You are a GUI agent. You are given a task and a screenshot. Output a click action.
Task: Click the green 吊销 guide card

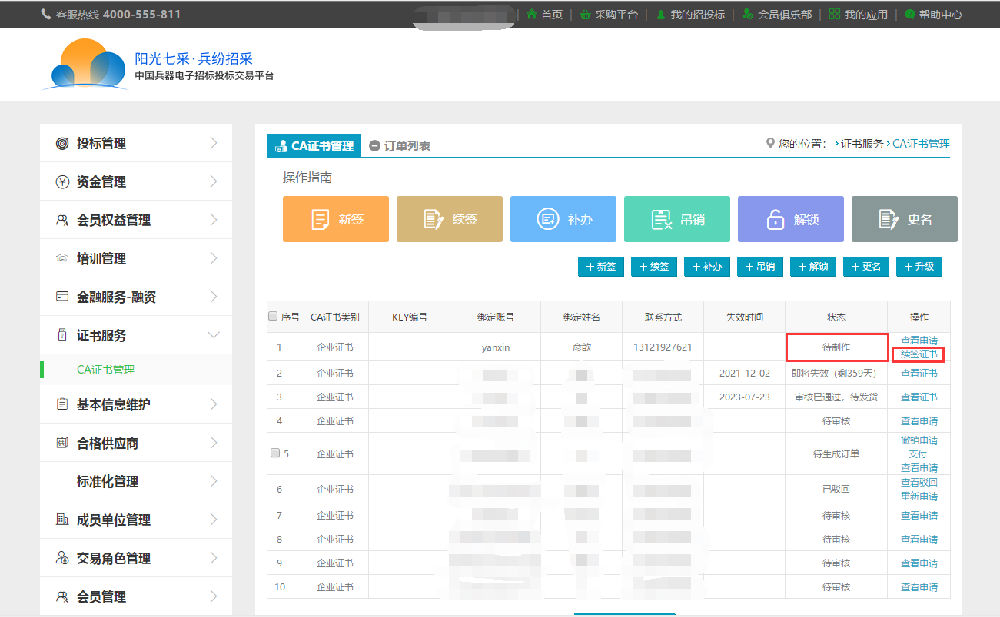tap(677, 219)
